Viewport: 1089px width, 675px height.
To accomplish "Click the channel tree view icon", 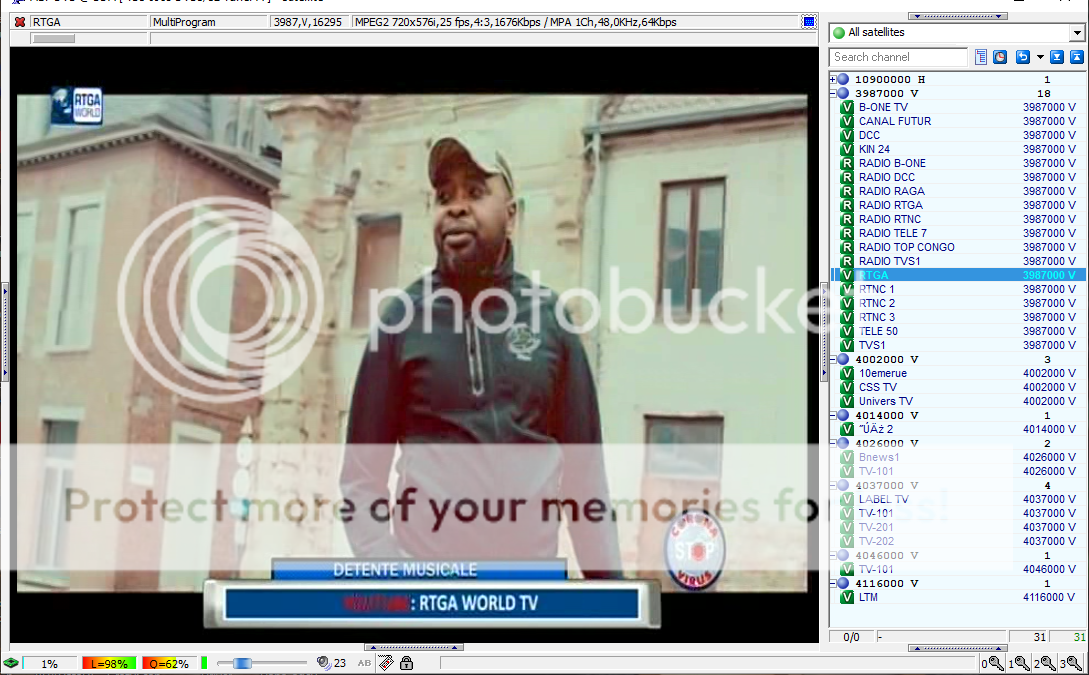I will pos(981,57).
